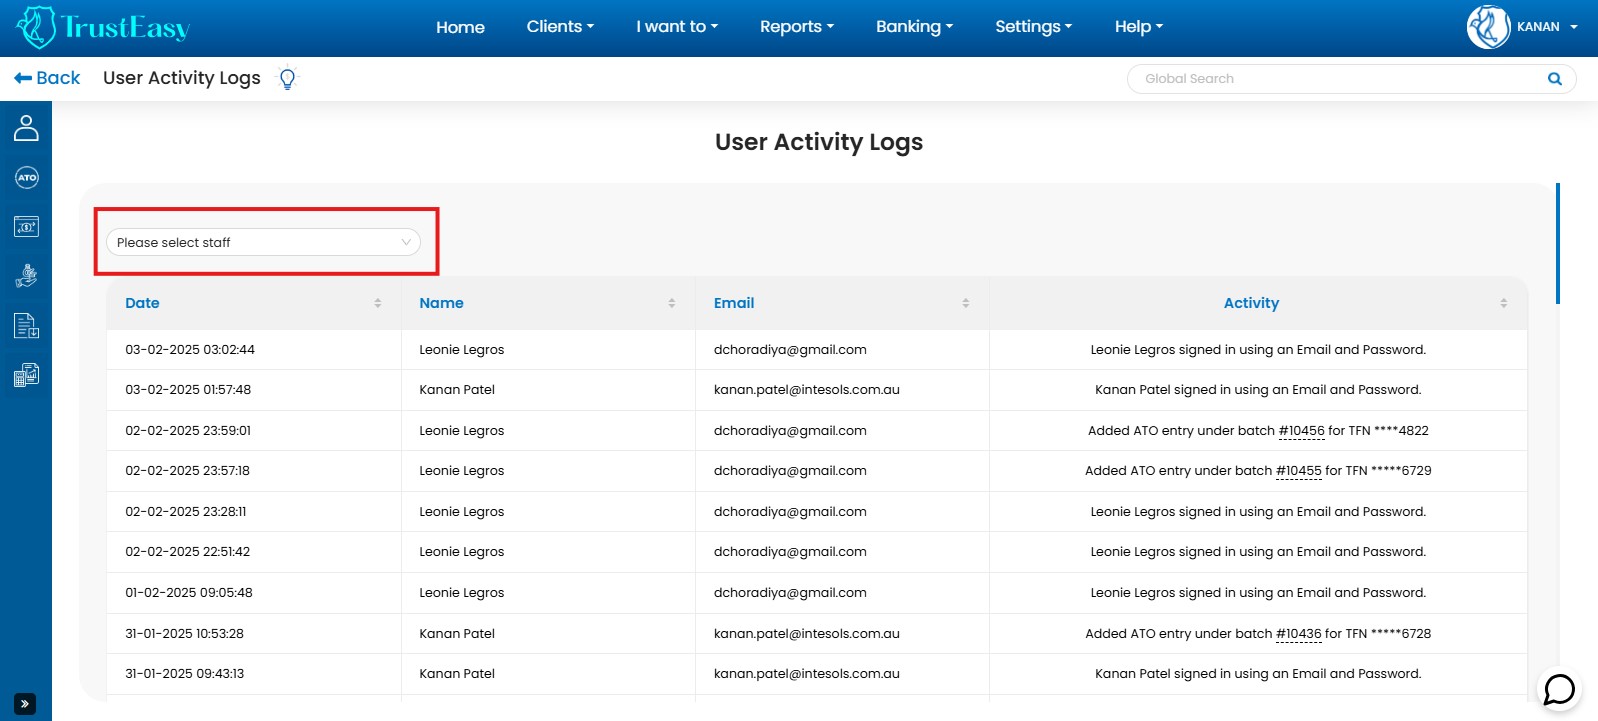
Task: Go Back to the previous page
Action: coord(47,78)
